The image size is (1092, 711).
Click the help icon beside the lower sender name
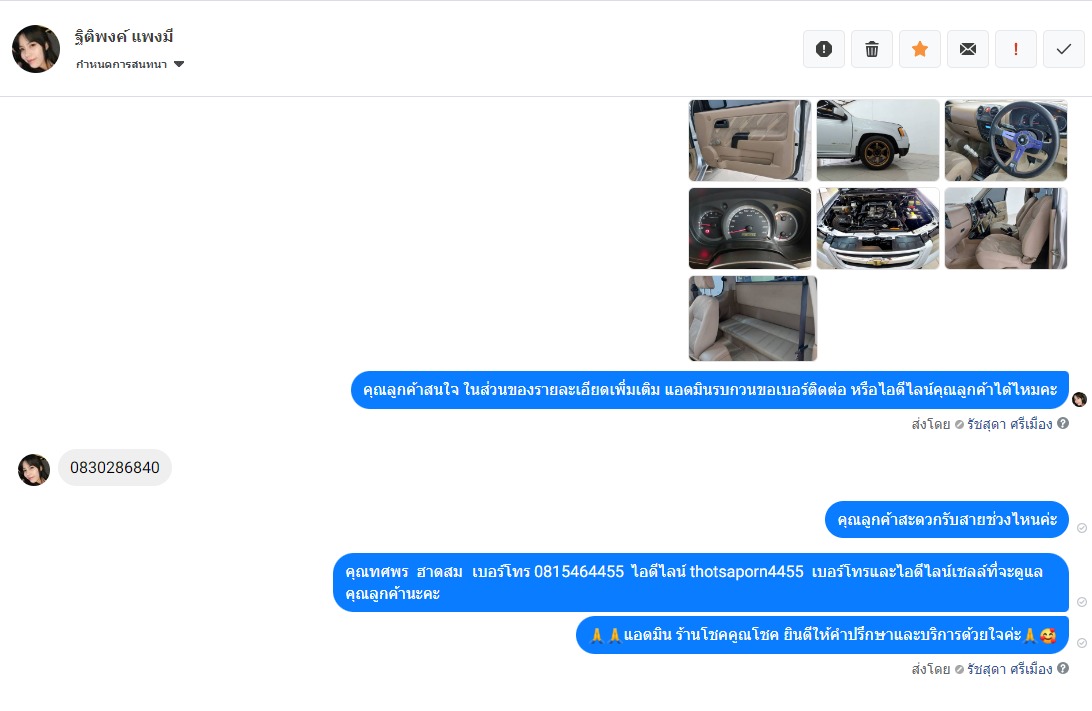tap(1063, 668)
